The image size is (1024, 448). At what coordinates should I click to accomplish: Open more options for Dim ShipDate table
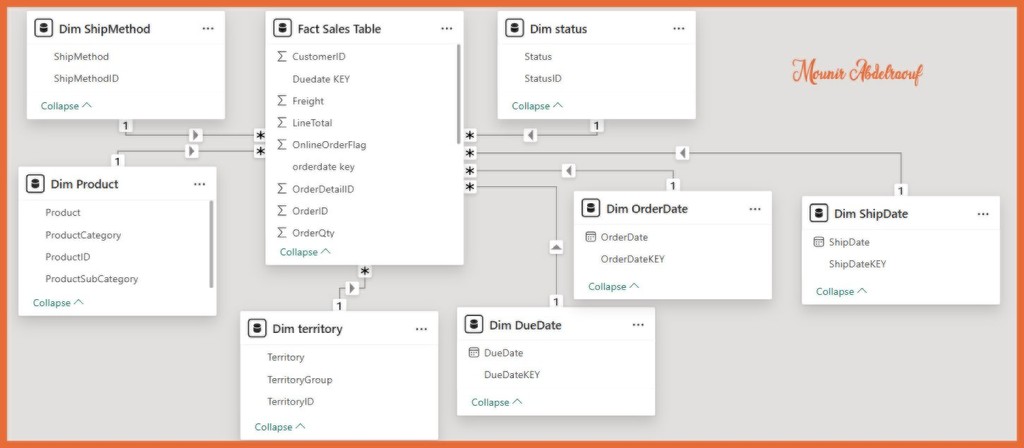pyautogui.click(x=983, y=213)
